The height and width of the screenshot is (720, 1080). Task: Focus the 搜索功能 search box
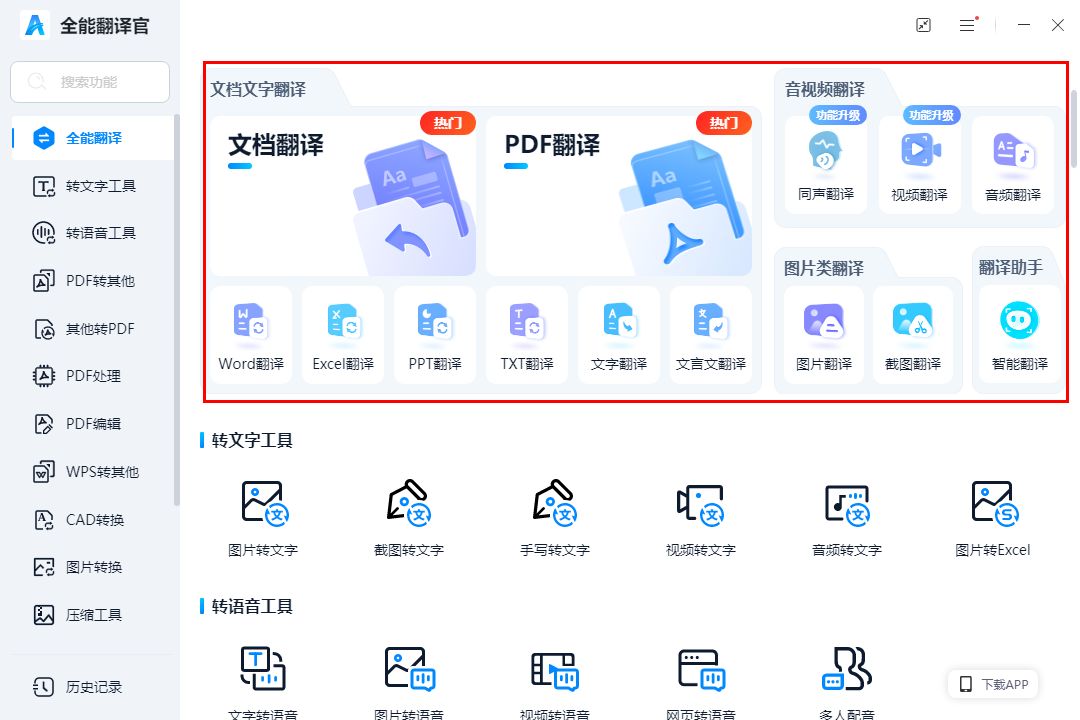90,82
